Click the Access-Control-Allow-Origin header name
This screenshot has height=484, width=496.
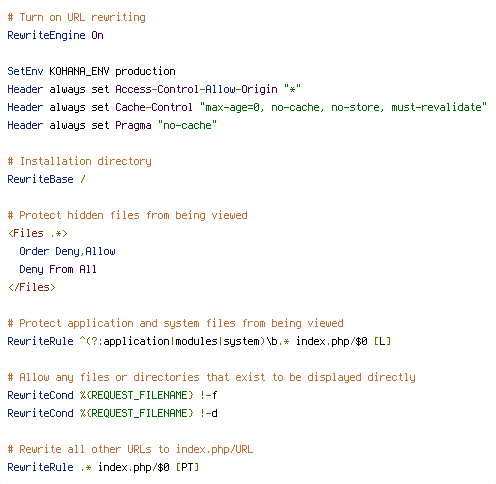[196, 89]
